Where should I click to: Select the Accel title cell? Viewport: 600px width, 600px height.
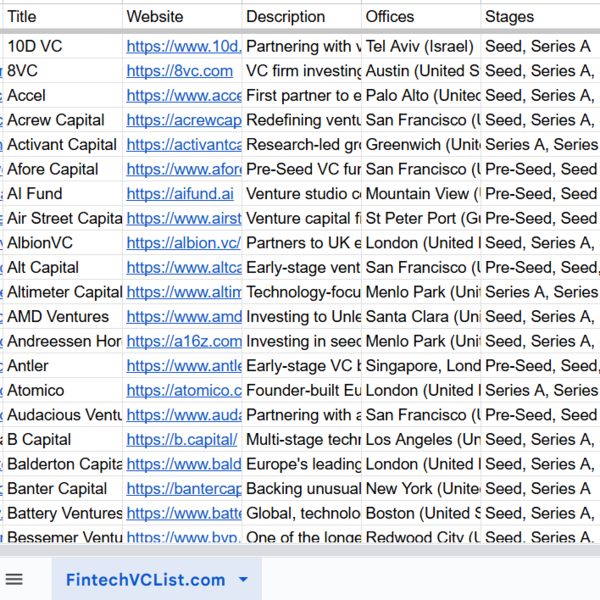coord(63,95)
